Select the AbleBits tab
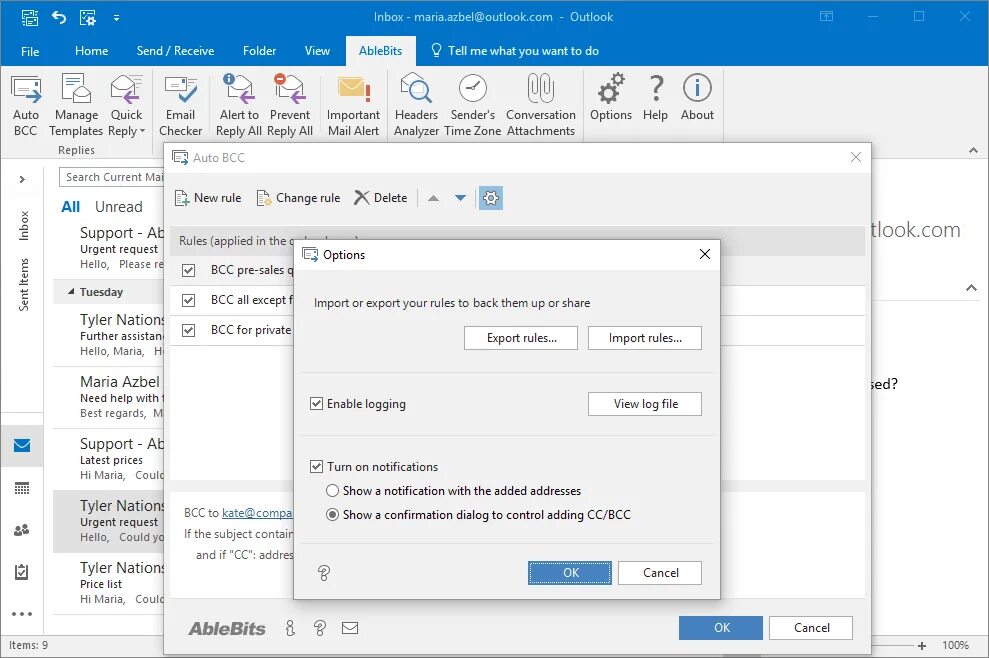Screen dimensions: 989x658 click(x=380, y=51)
